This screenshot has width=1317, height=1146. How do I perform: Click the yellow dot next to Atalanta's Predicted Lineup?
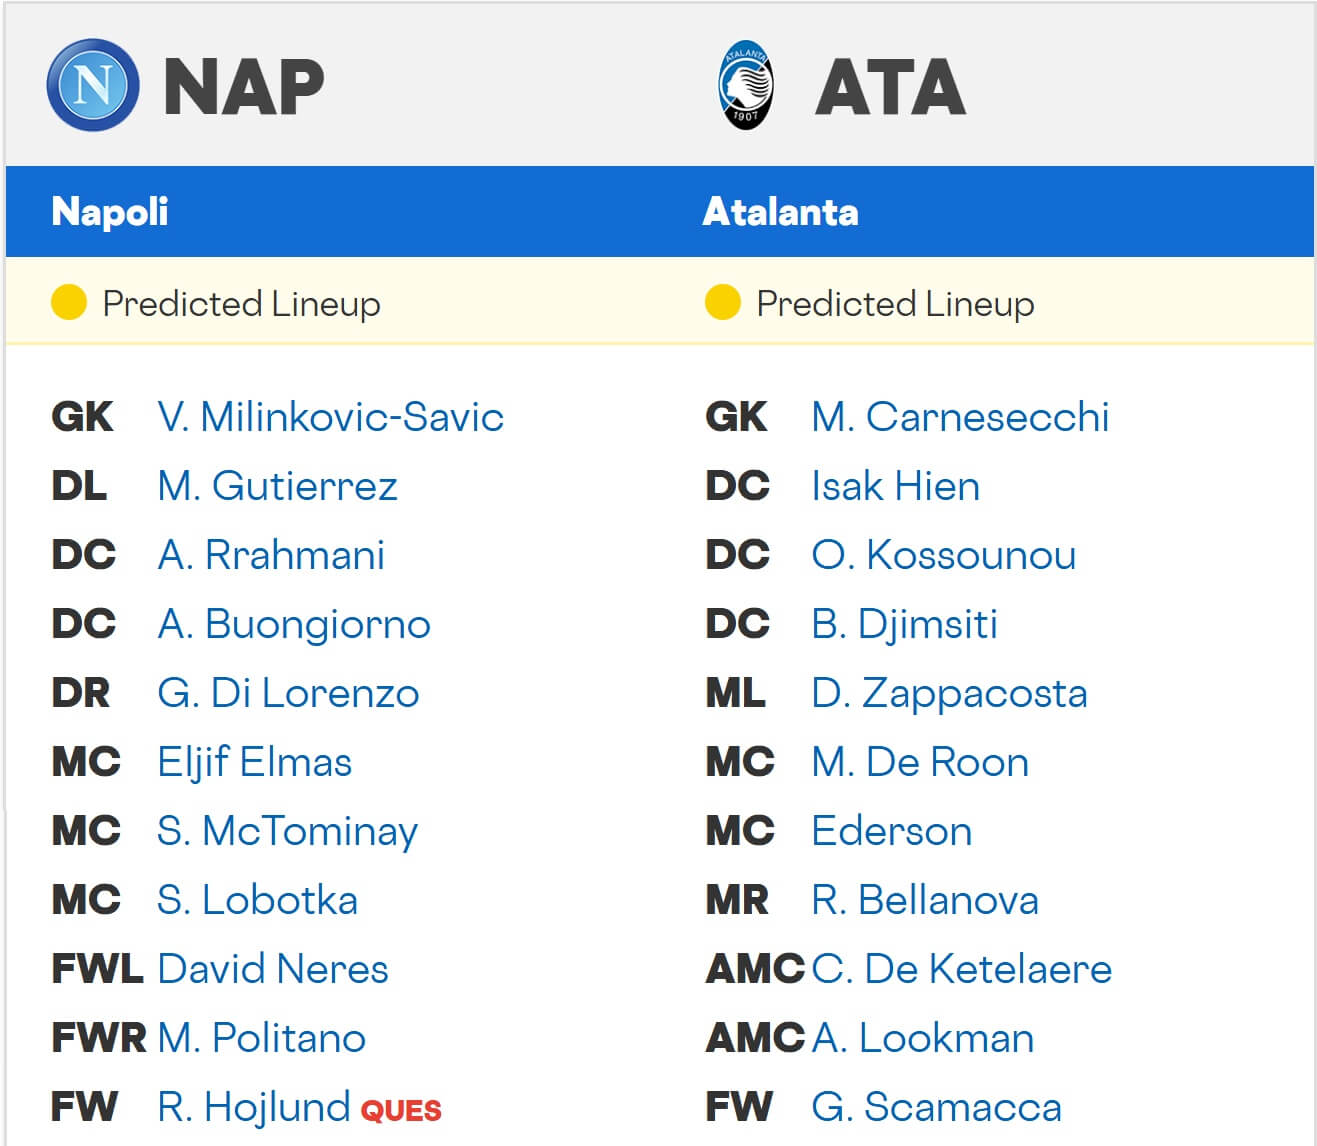(x=722, y=300)
